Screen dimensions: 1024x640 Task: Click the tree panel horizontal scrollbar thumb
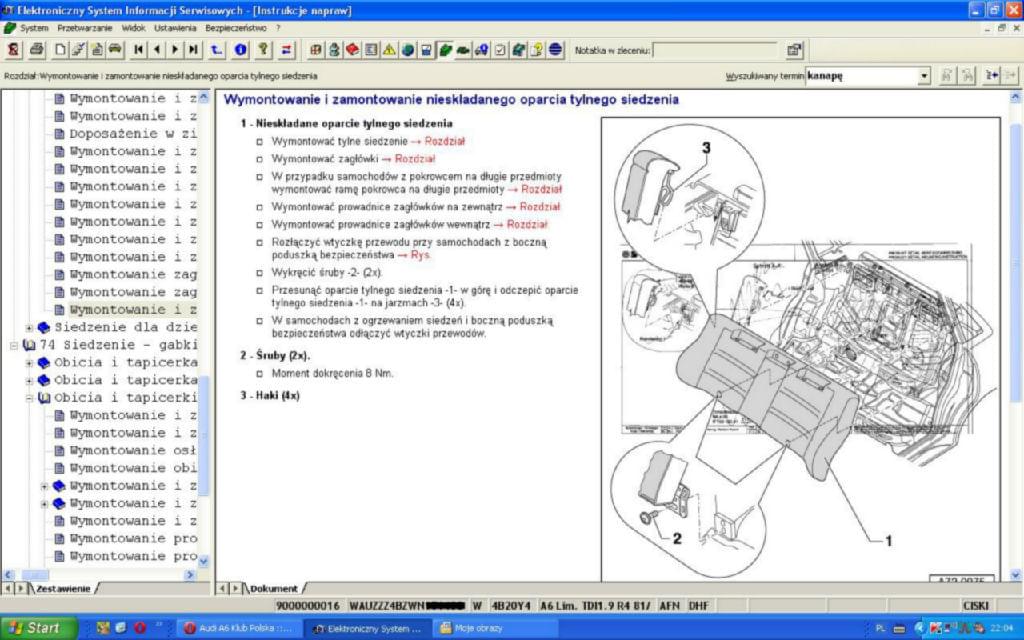click(35, 575)
